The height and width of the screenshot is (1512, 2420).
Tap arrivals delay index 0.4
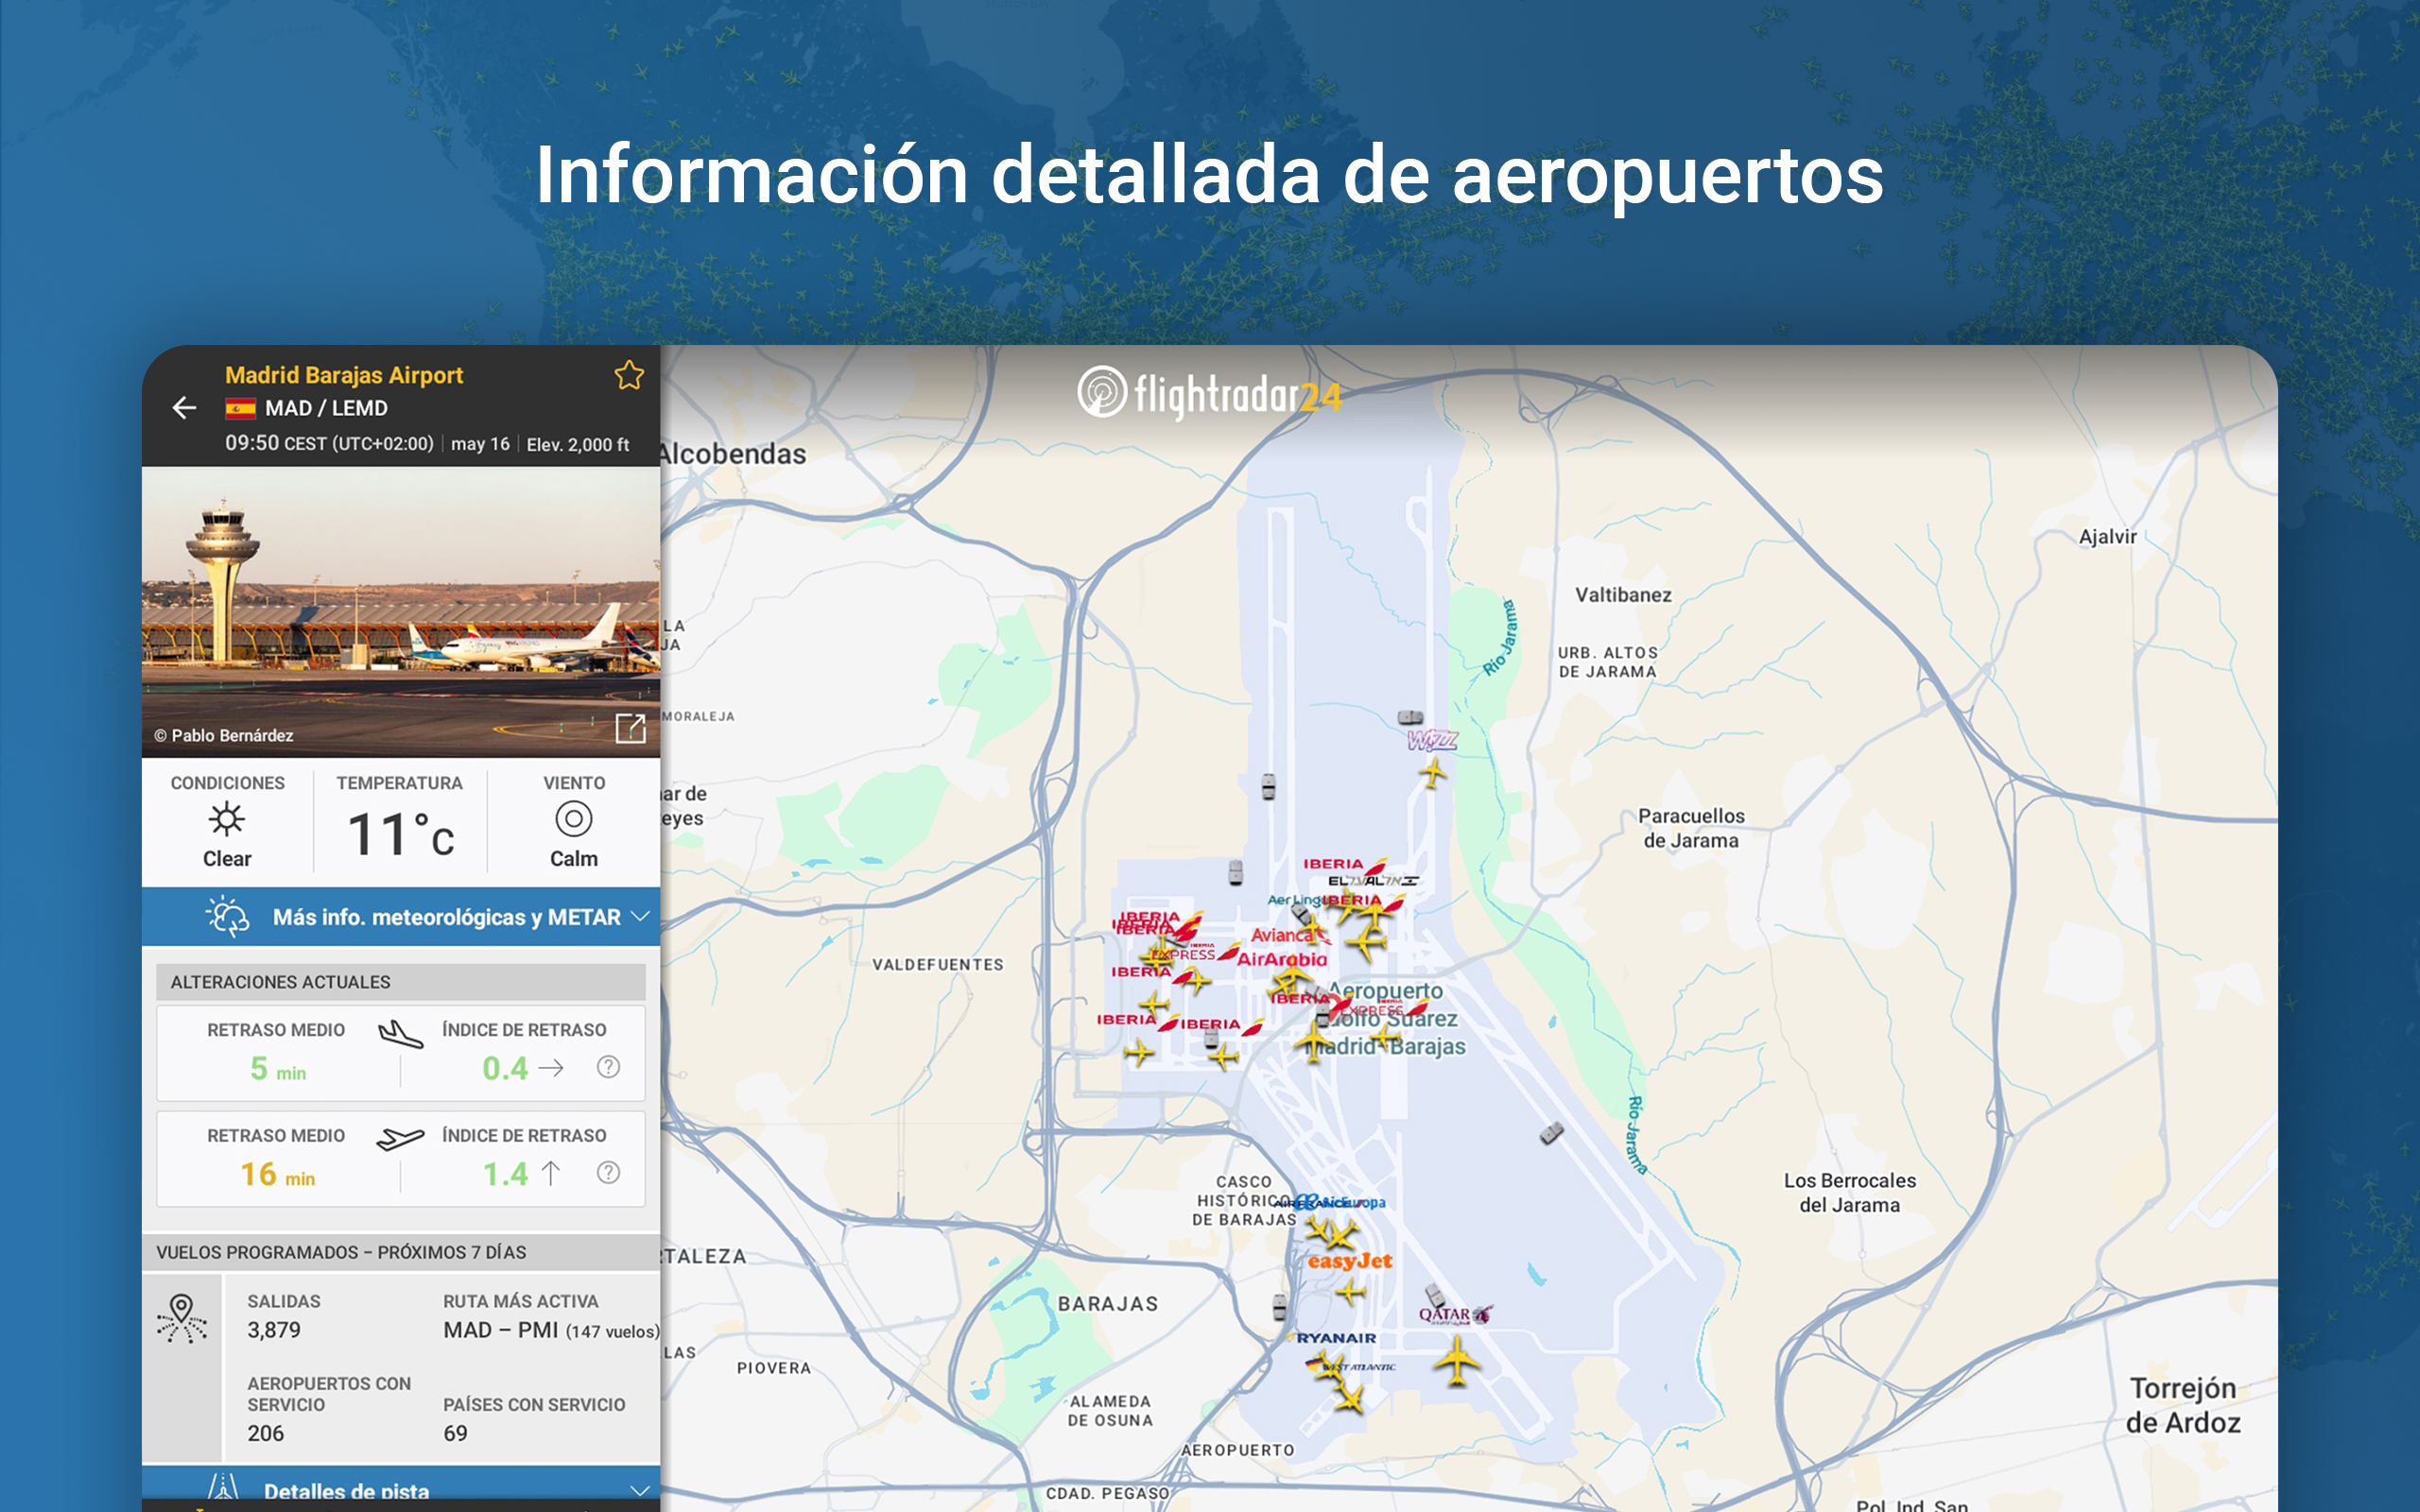click(x=505, y=1068)
